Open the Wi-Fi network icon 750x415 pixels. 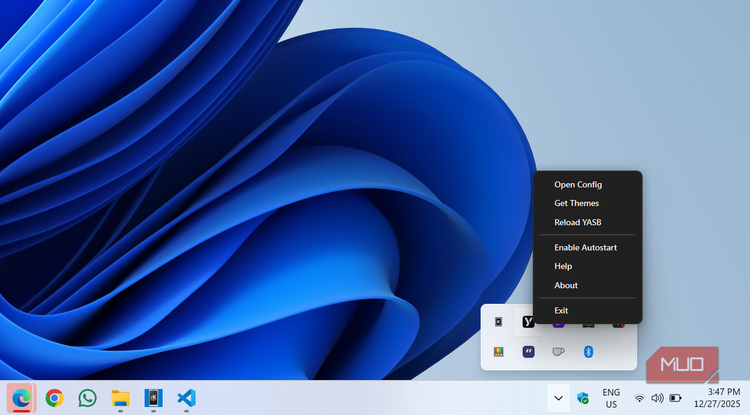tap(639, 398)
